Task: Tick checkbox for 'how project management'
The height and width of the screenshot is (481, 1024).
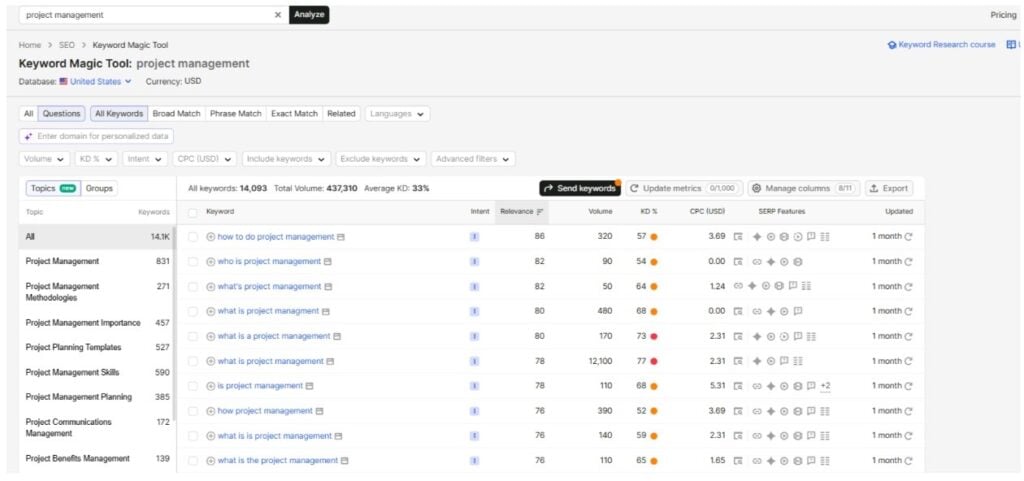Action: [x=193, y=411]
